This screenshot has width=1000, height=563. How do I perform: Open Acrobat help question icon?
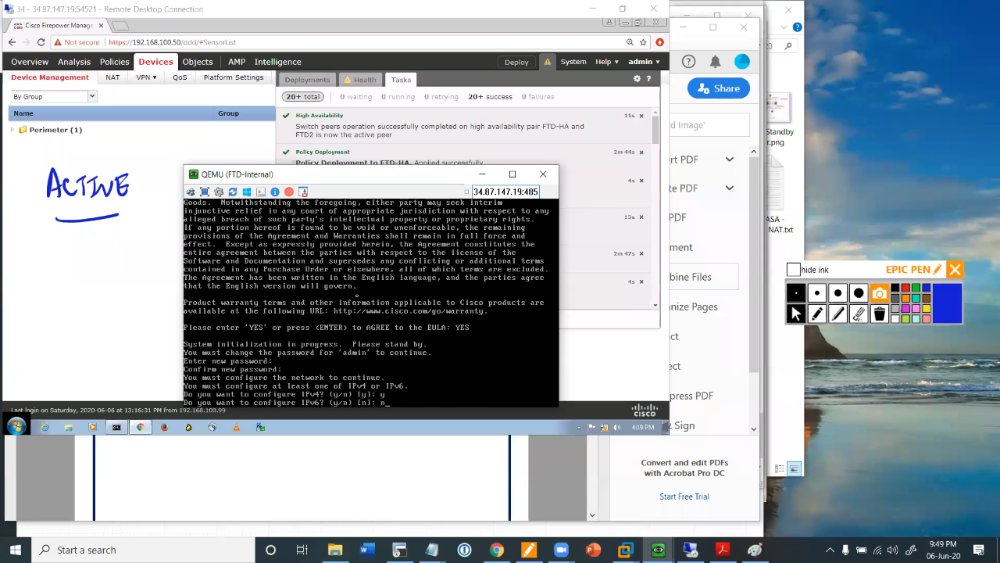tap(688, 61)
